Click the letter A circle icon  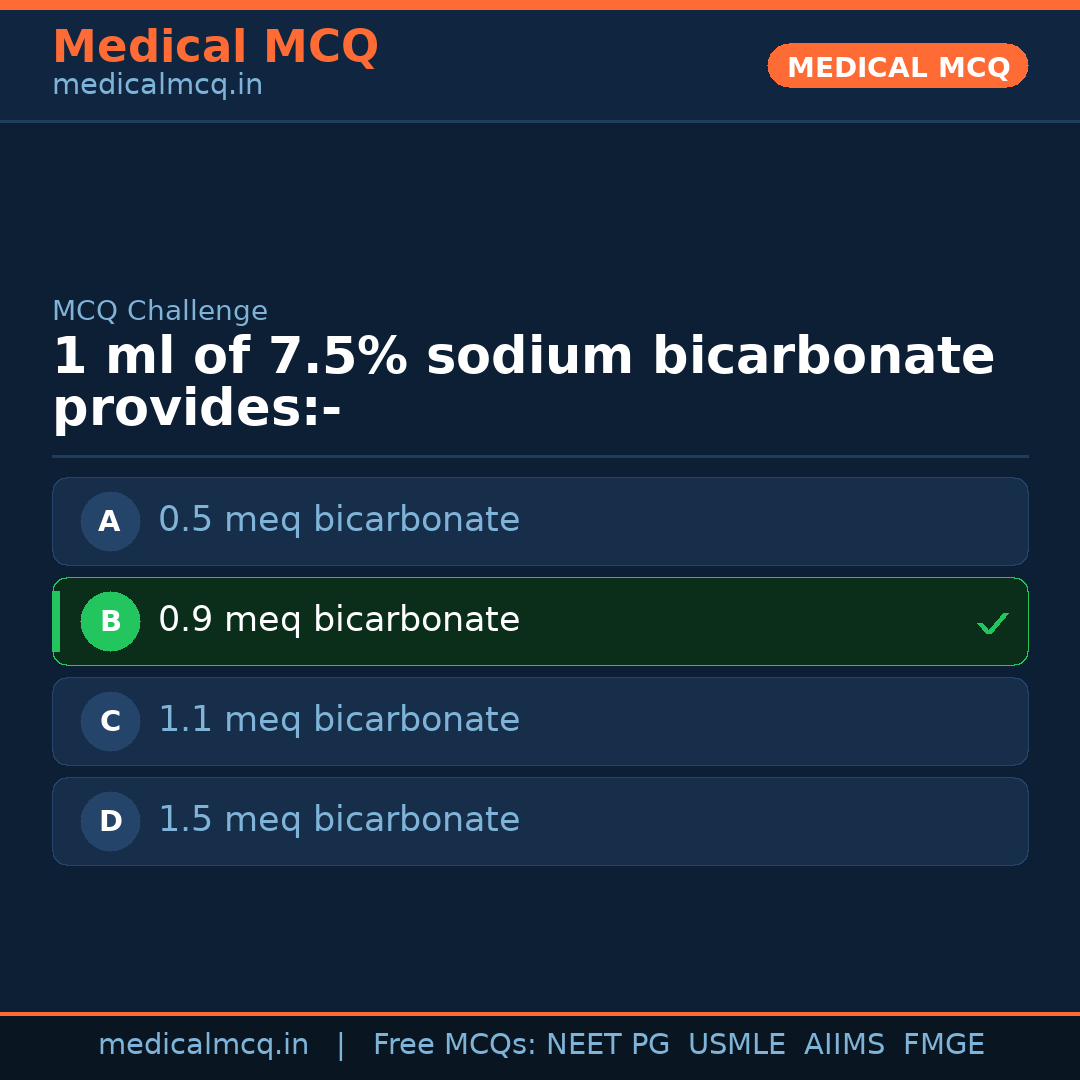[x=110, y=521]
